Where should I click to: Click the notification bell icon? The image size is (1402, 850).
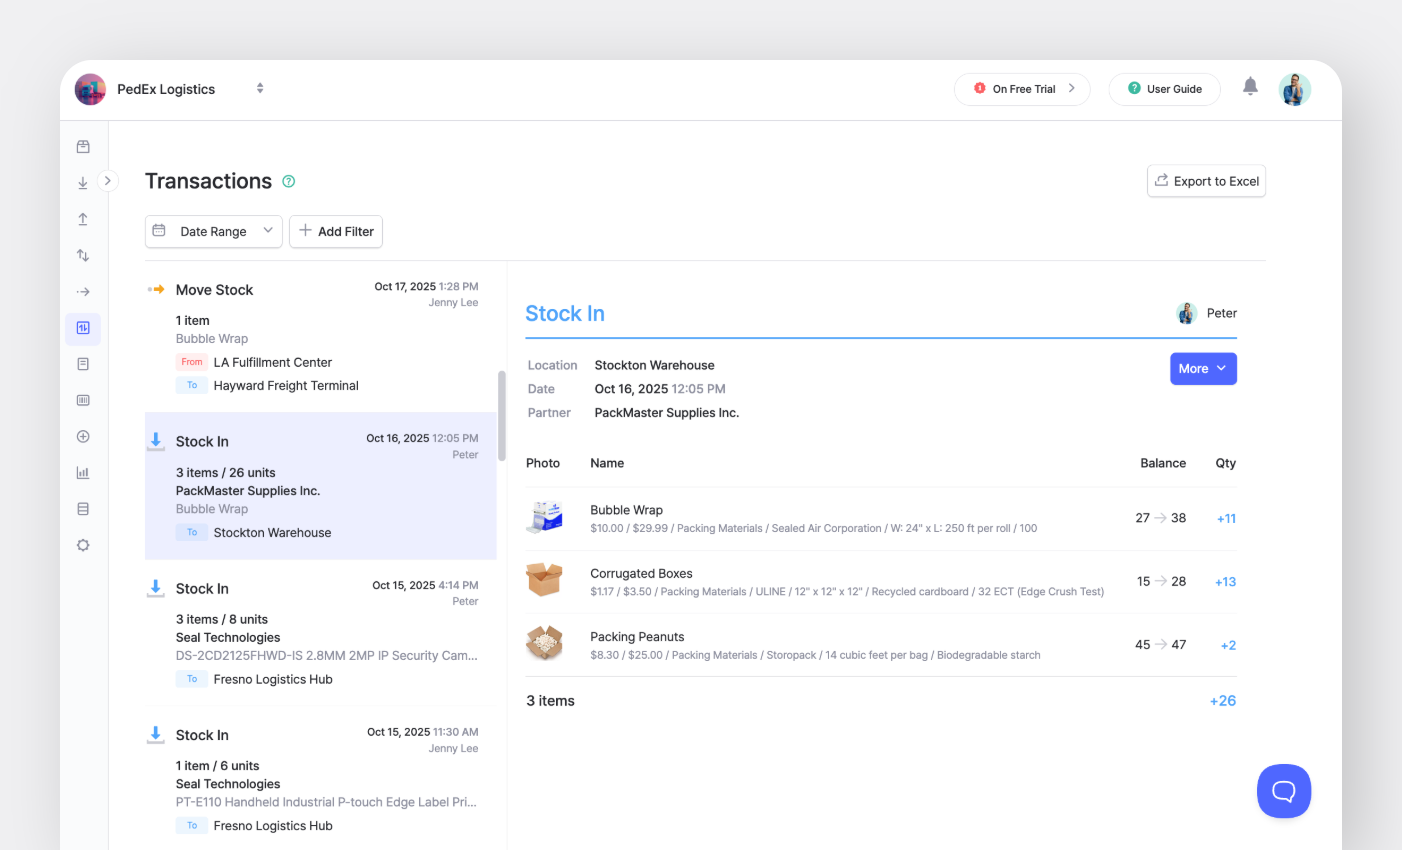(x=1250, y=87)
